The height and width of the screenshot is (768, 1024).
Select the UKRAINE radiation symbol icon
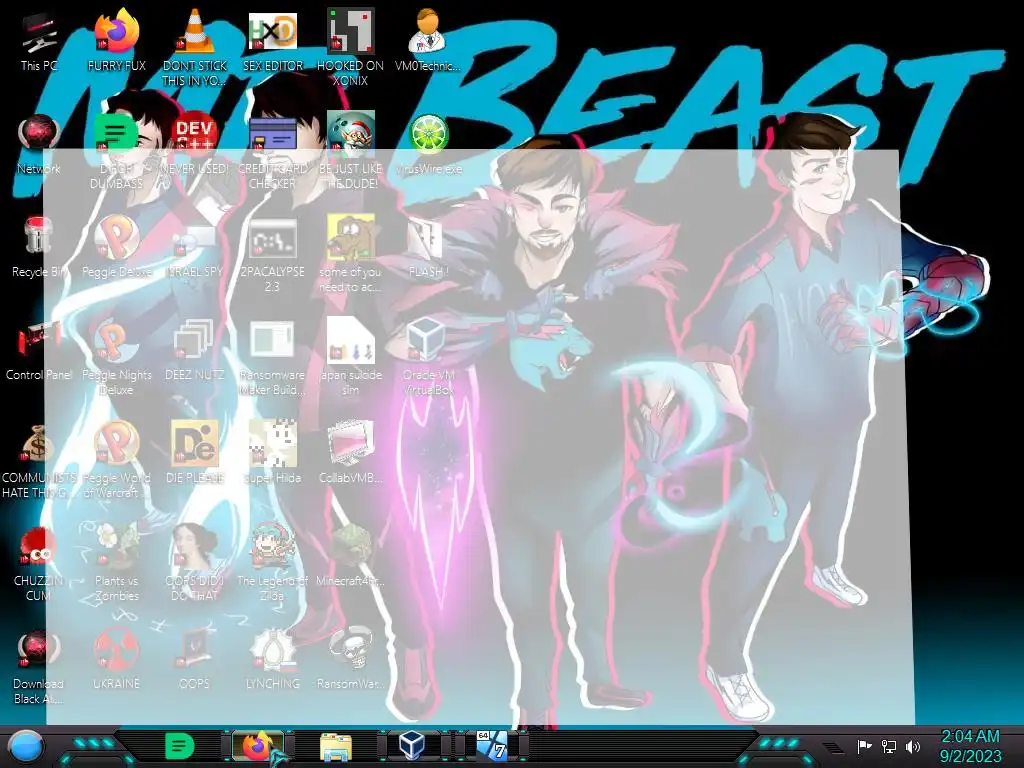116,660
